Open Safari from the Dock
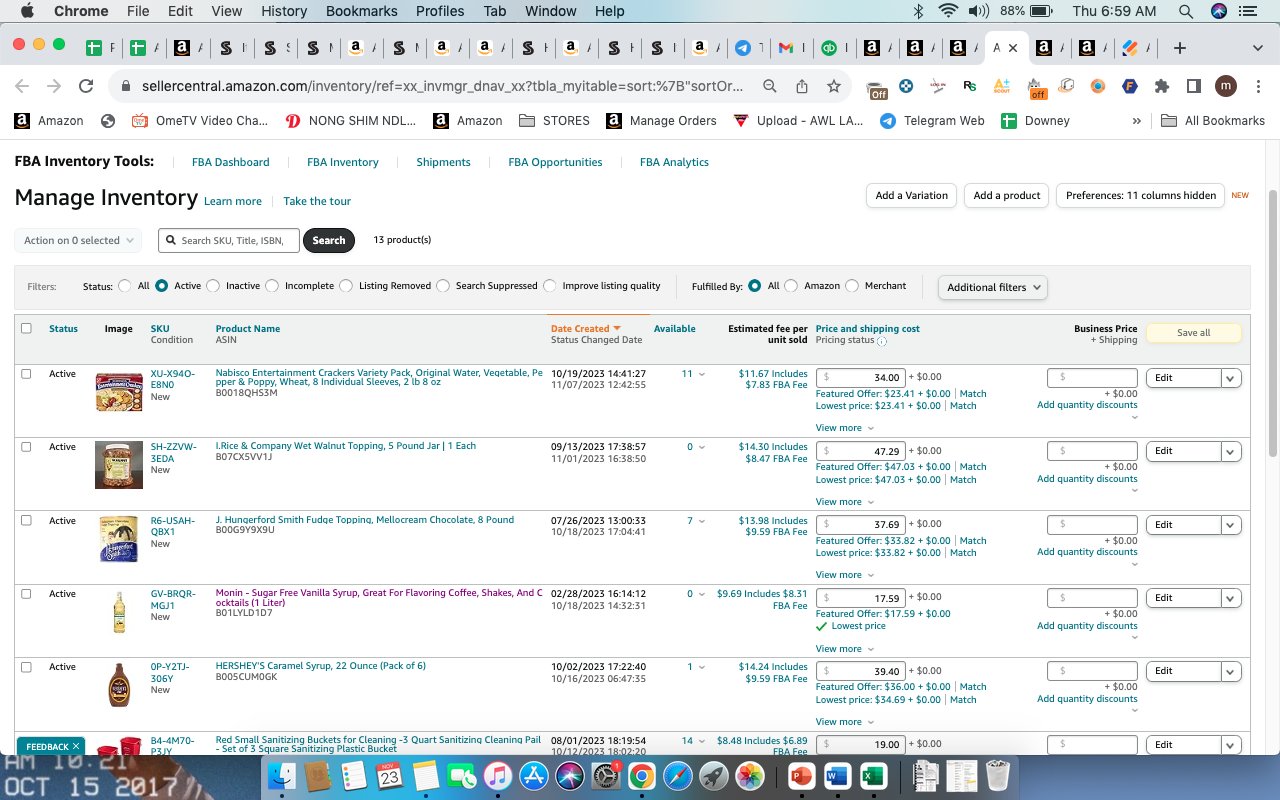1280x800 pixels. pyautogui.click(x=677, y=775)
